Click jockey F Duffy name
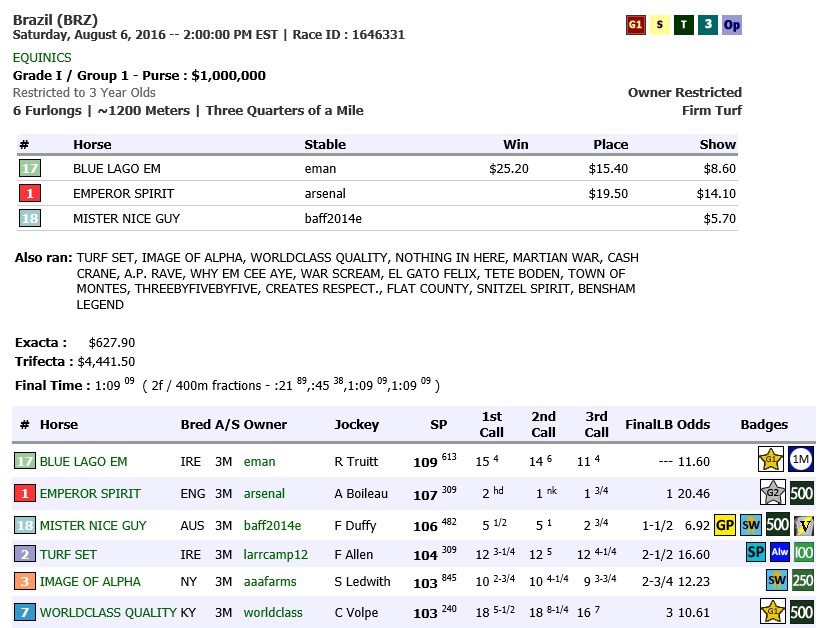 [355, 525]
